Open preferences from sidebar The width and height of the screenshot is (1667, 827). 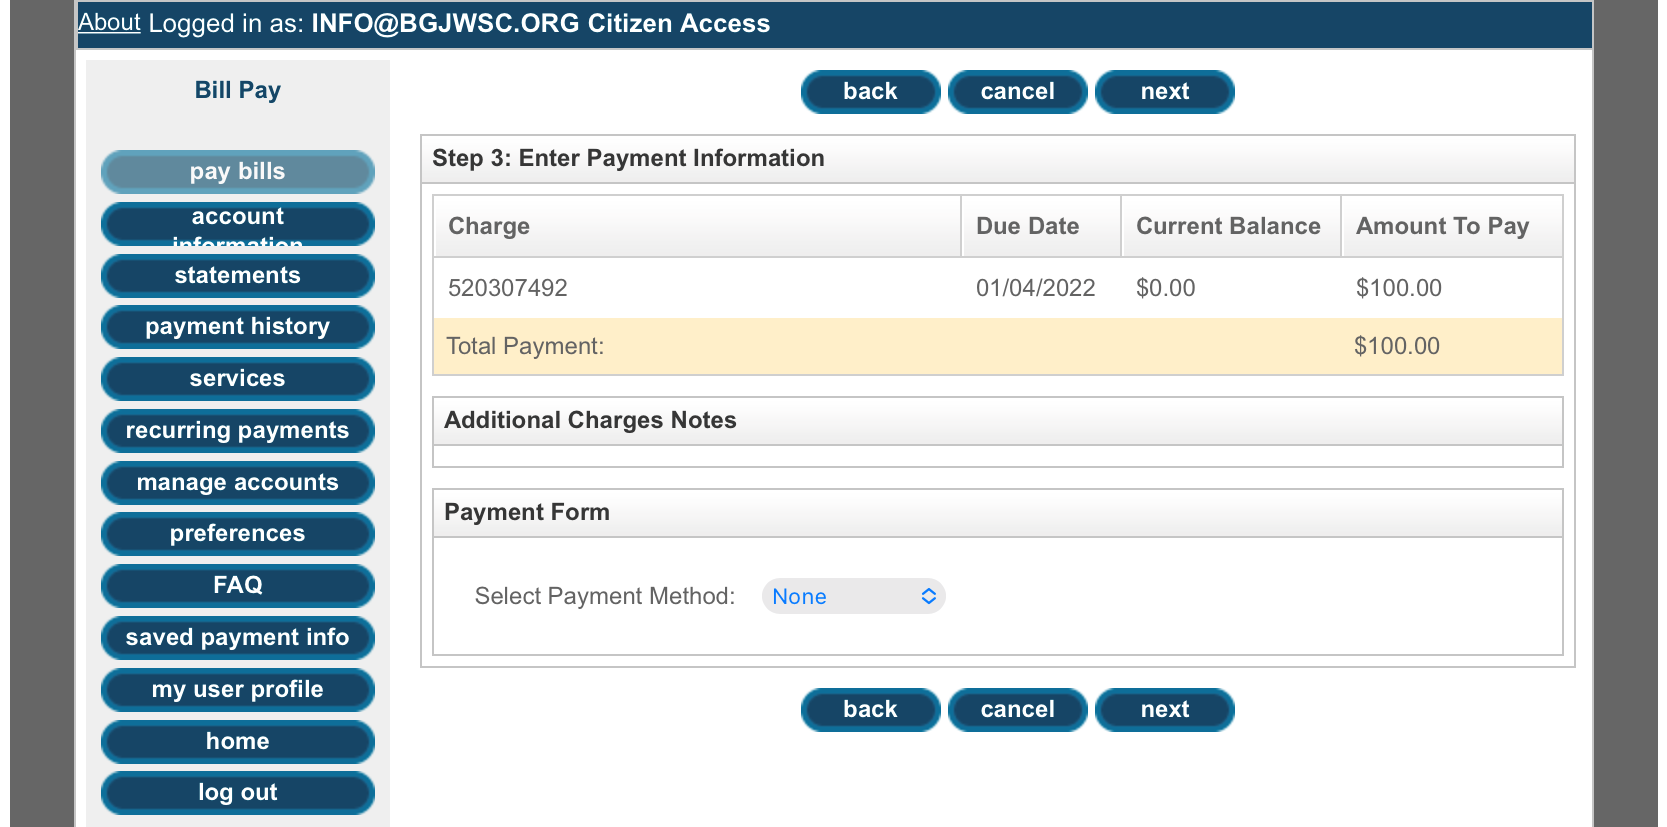(238, 534)
